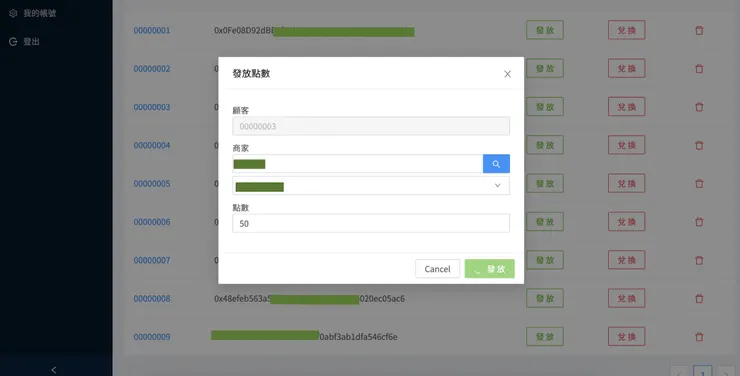Click 發放 button in row 00000008

coord(545,299)
